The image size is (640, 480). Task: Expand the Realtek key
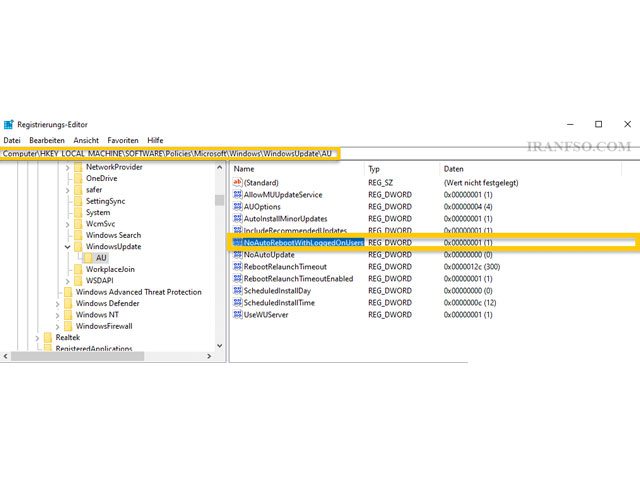(x=37, y=338)
